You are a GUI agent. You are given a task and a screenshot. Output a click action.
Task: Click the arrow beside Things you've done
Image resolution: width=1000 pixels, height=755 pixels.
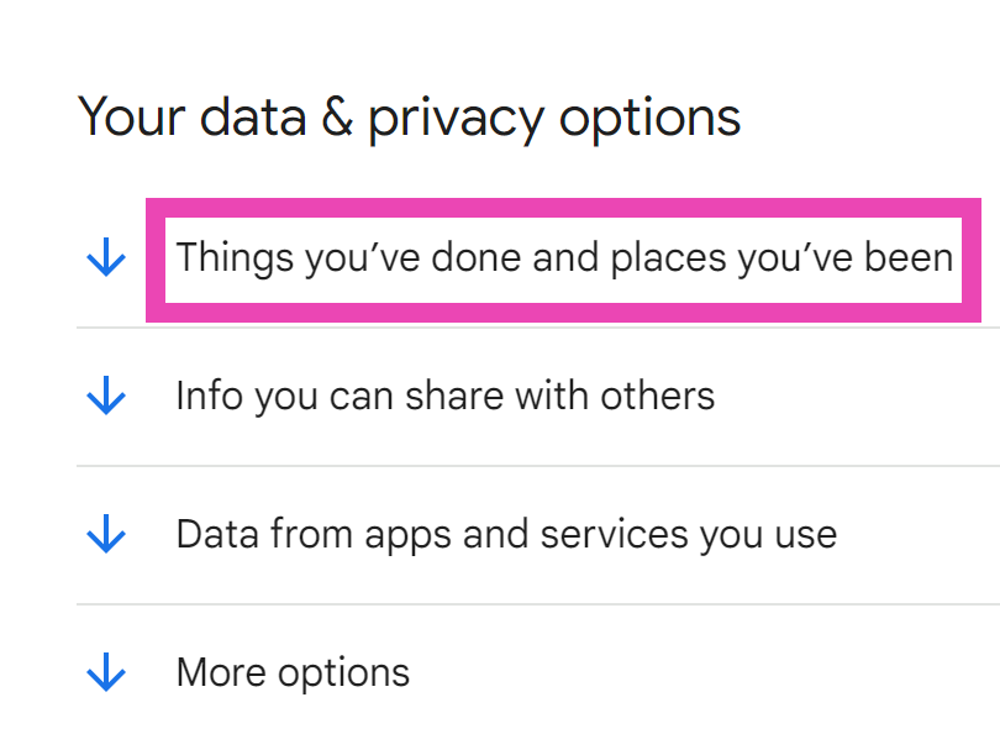point(106,260)
